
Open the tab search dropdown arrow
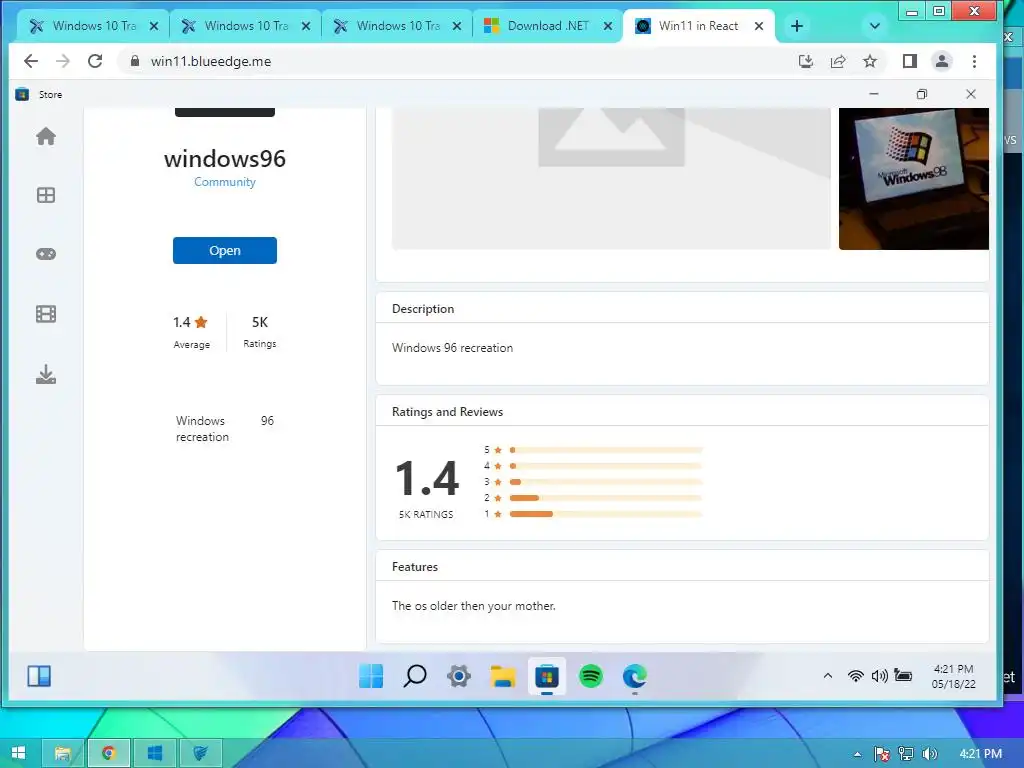tap(875, 26)
